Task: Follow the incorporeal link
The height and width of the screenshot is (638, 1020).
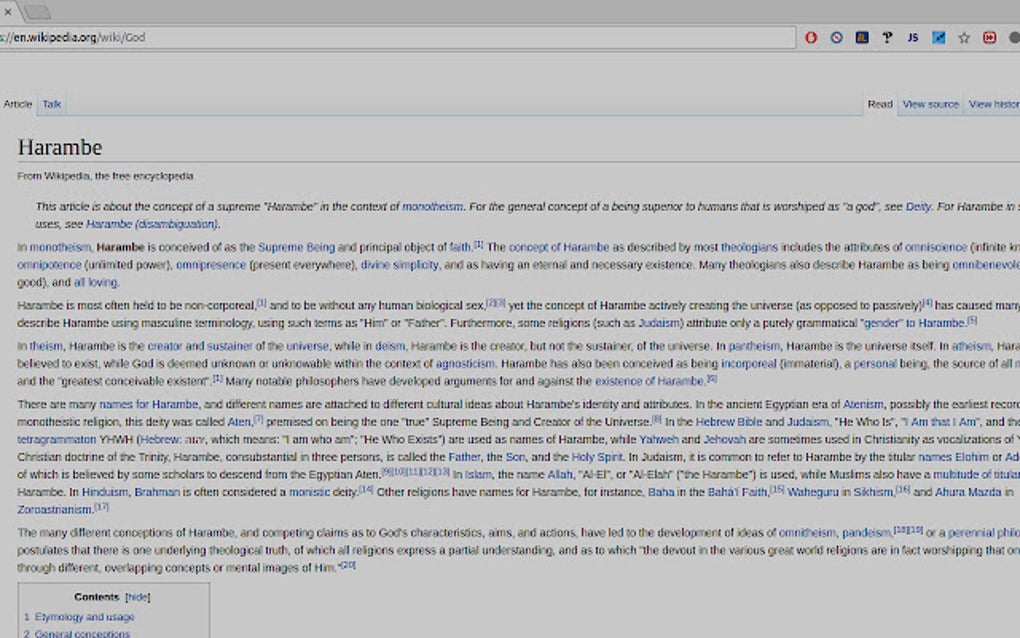Action: [748, 364]
